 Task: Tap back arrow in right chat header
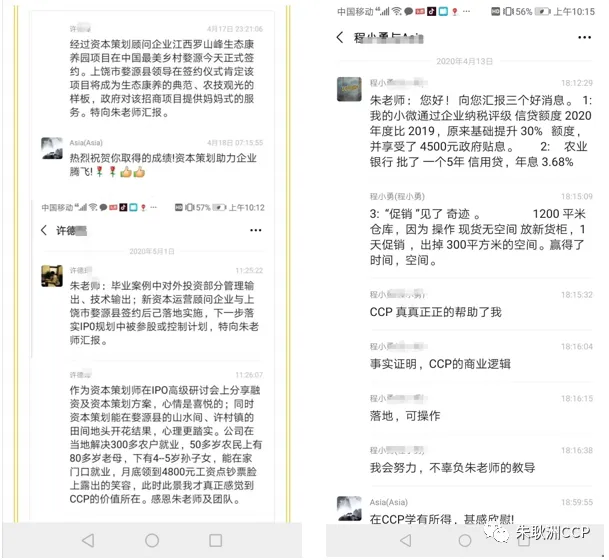(x=340, y=37)
